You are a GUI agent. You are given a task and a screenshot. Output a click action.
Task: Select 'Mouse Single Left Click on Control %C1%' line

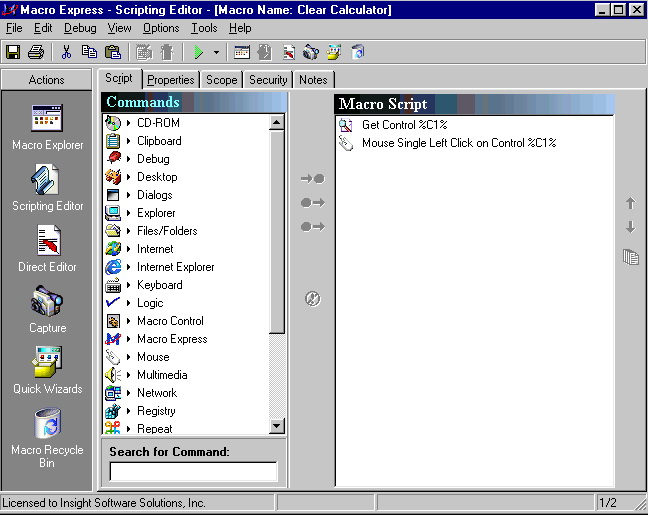pos(459,143)
